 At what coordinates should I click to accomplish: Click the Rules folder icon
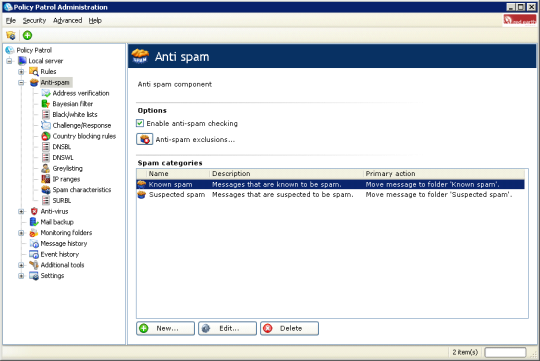[x=34, y=72]
